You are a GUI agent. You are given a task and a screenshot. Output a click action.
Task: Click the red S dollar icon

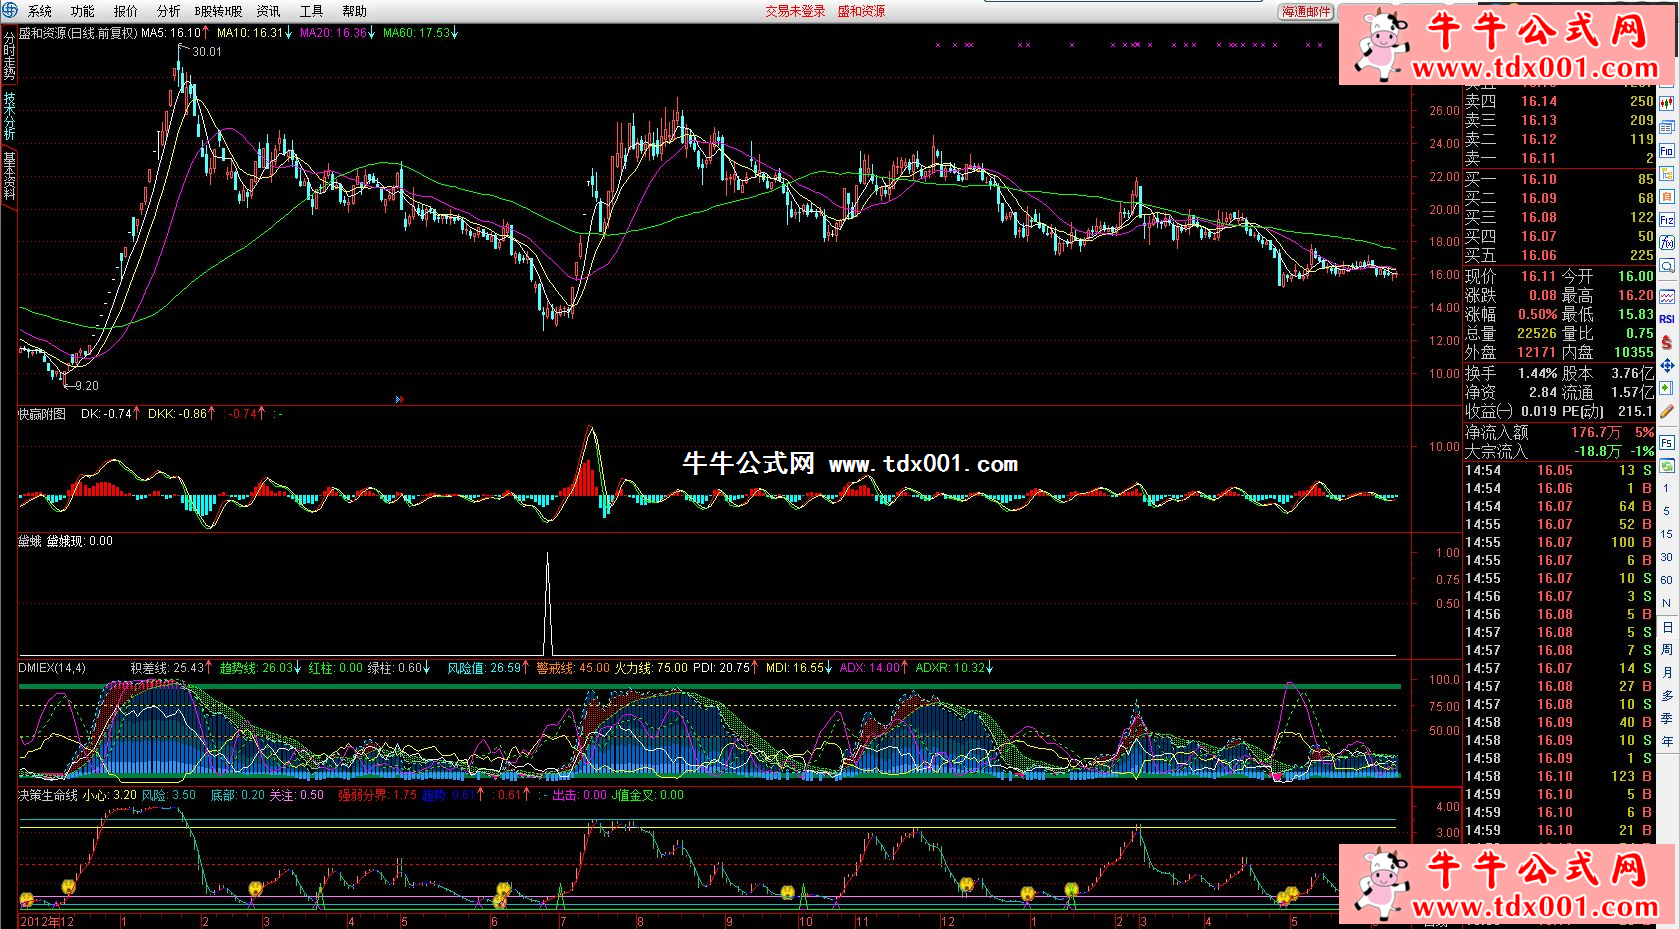[1667, 343]
